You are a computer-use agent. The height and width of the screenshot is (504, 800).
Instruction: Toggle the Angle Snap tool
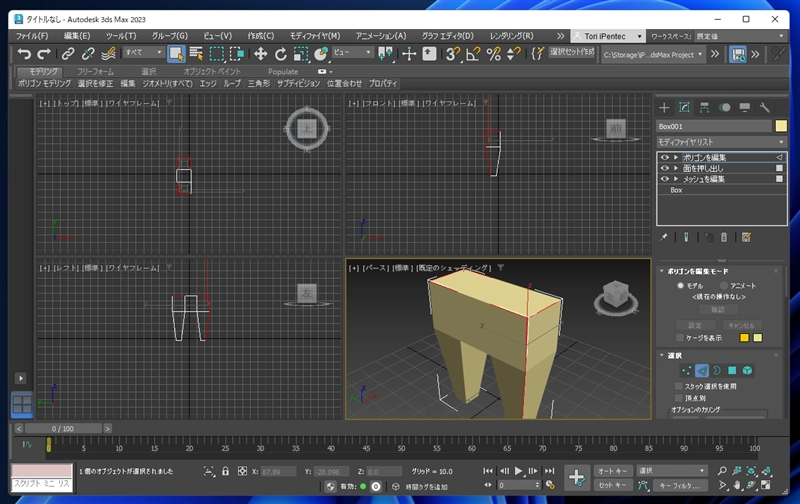click(x=473, y=54)
